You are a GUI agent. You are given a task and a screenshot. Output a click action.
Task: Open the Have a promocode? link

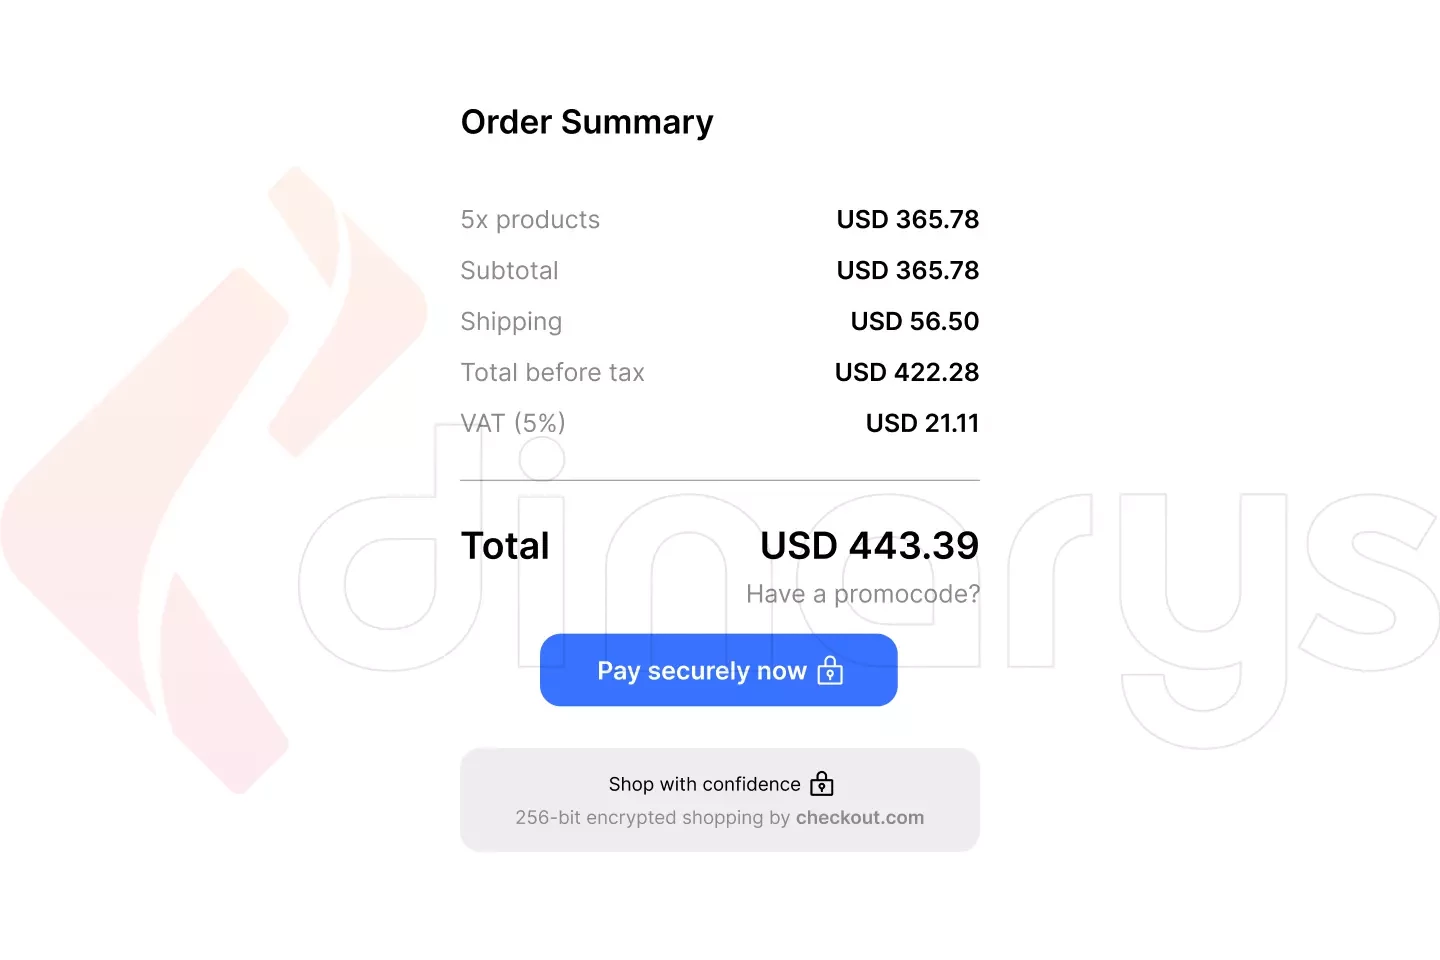[x=863, y=594]
